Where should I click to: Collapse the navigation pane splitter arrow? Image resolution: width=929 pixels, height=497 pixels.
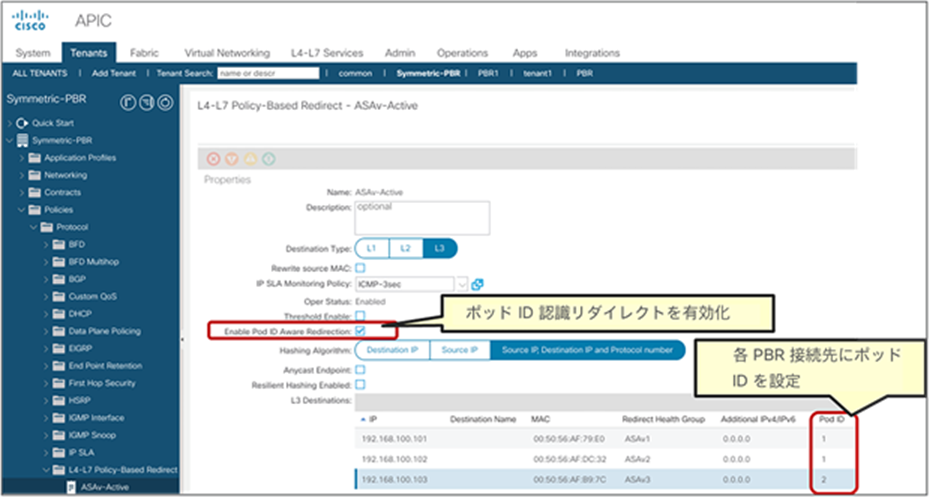tap(182, 339)
